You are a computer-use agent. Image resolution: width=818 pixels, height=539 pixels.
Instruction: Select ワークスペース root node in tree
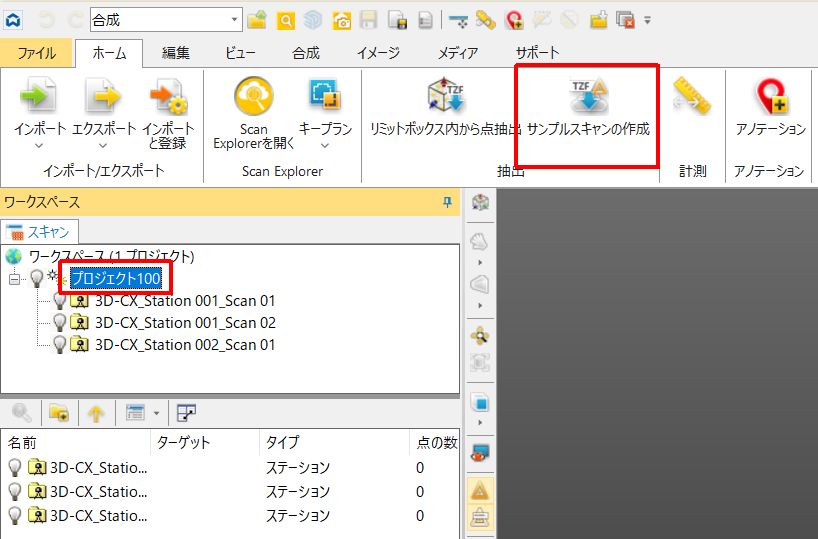[111, 256]
